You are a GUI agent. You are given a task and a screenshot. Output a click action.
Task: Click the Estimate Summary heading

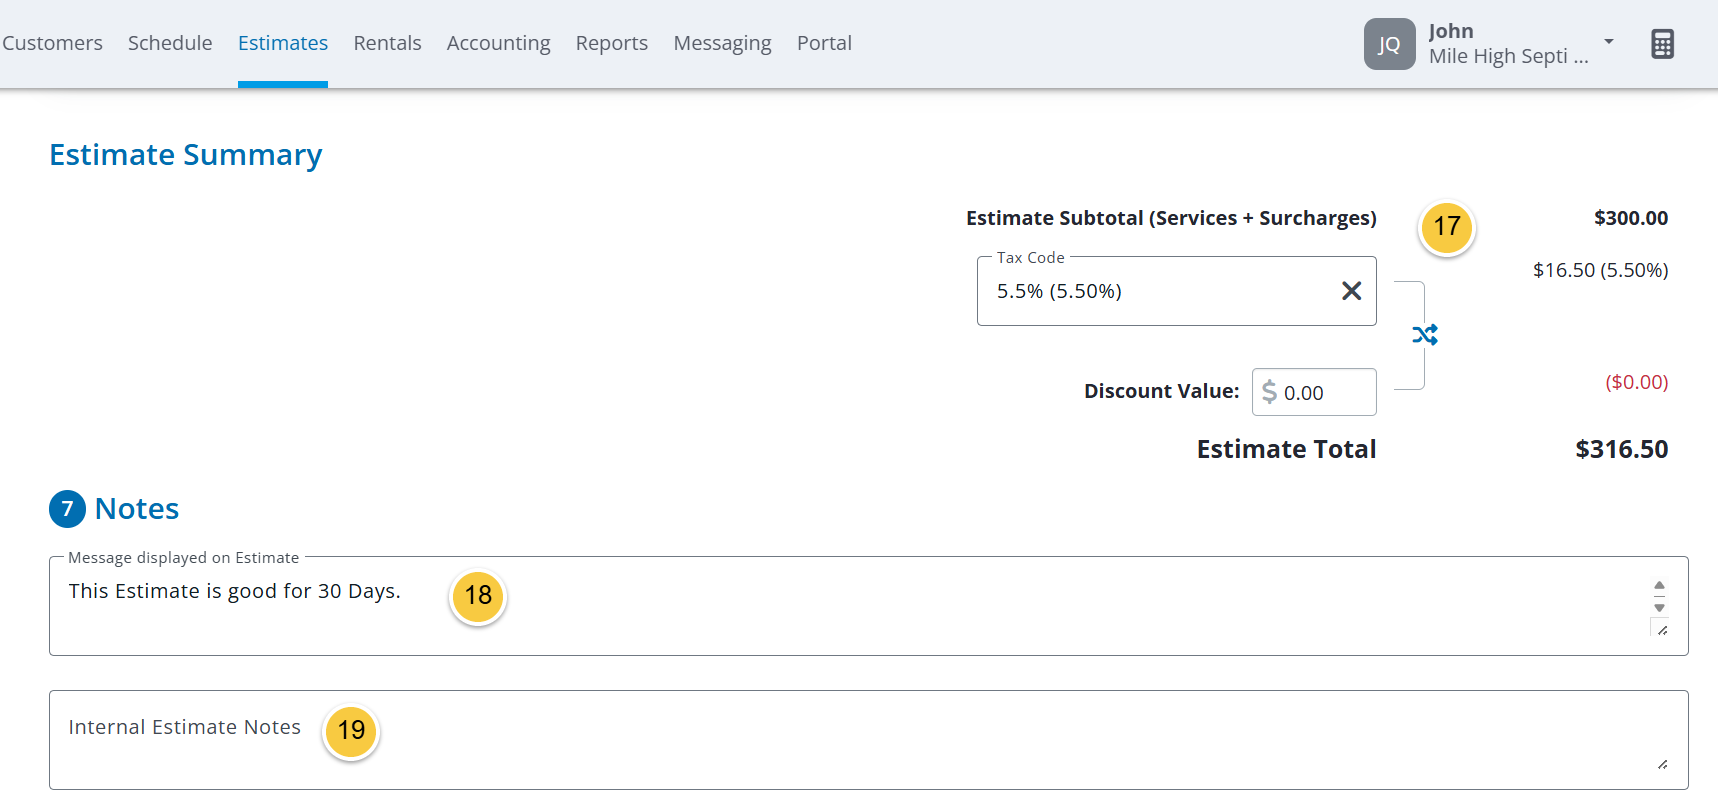(186, 155)
